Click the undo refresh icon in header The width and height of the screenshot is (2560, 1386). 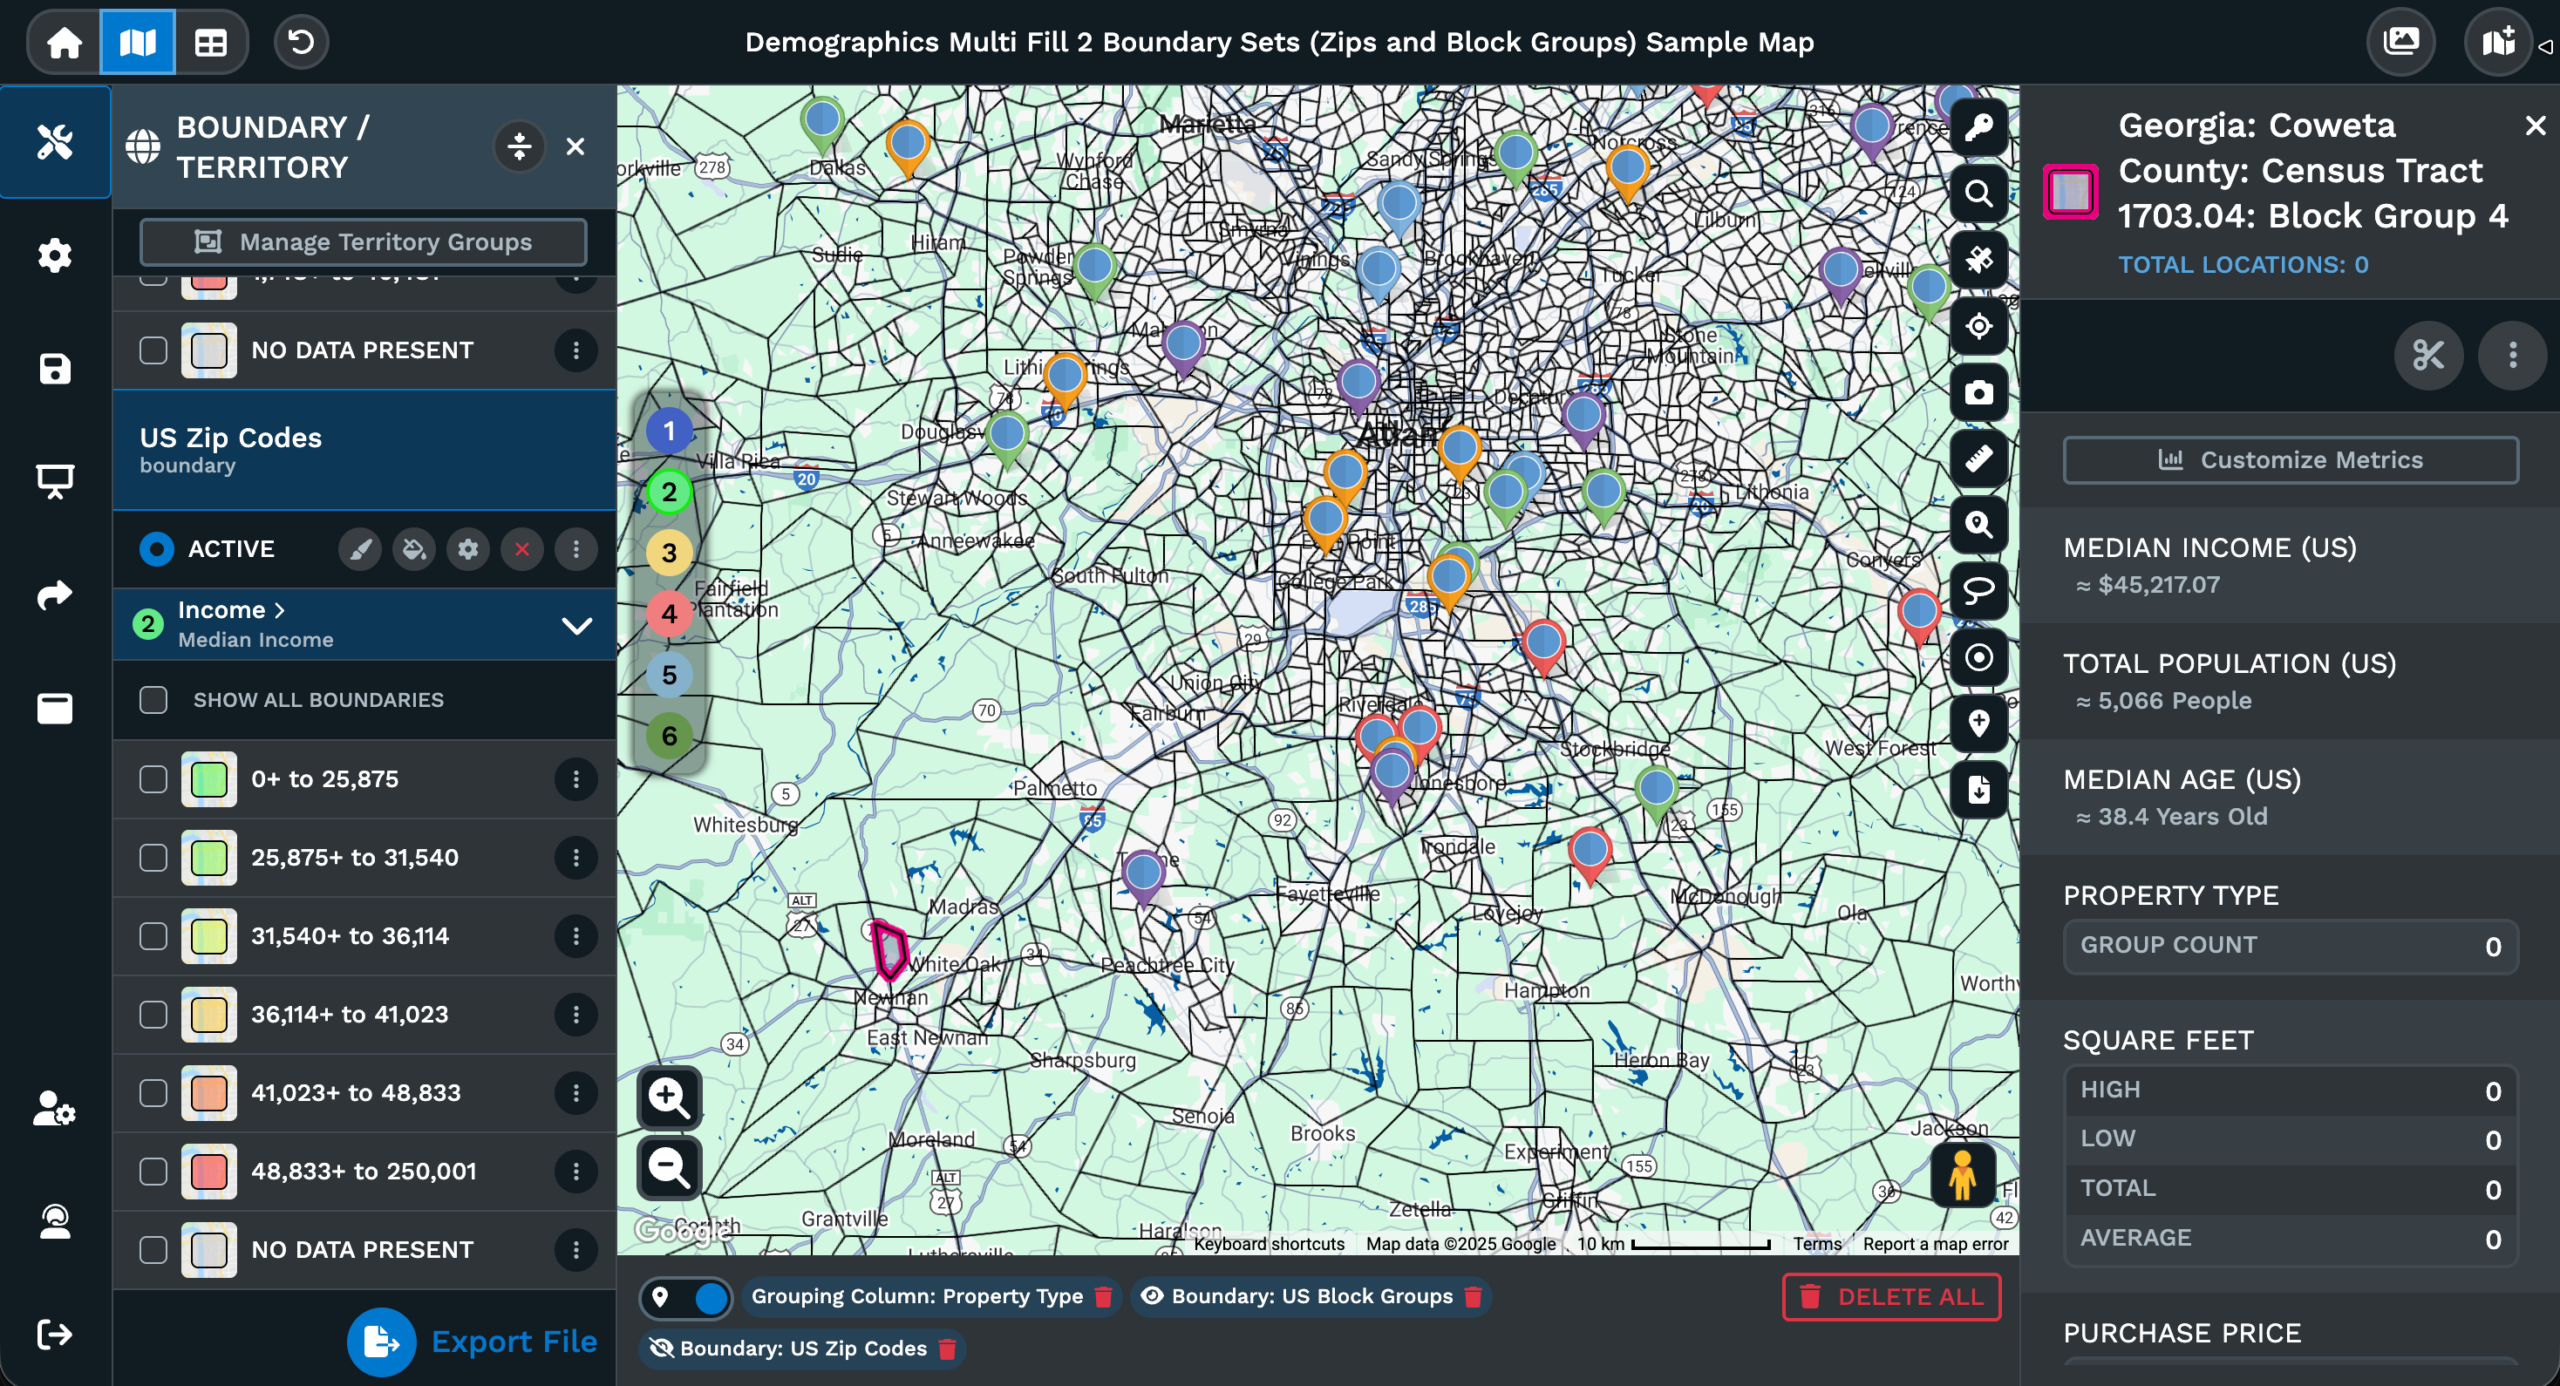click(x=301, y=42)
